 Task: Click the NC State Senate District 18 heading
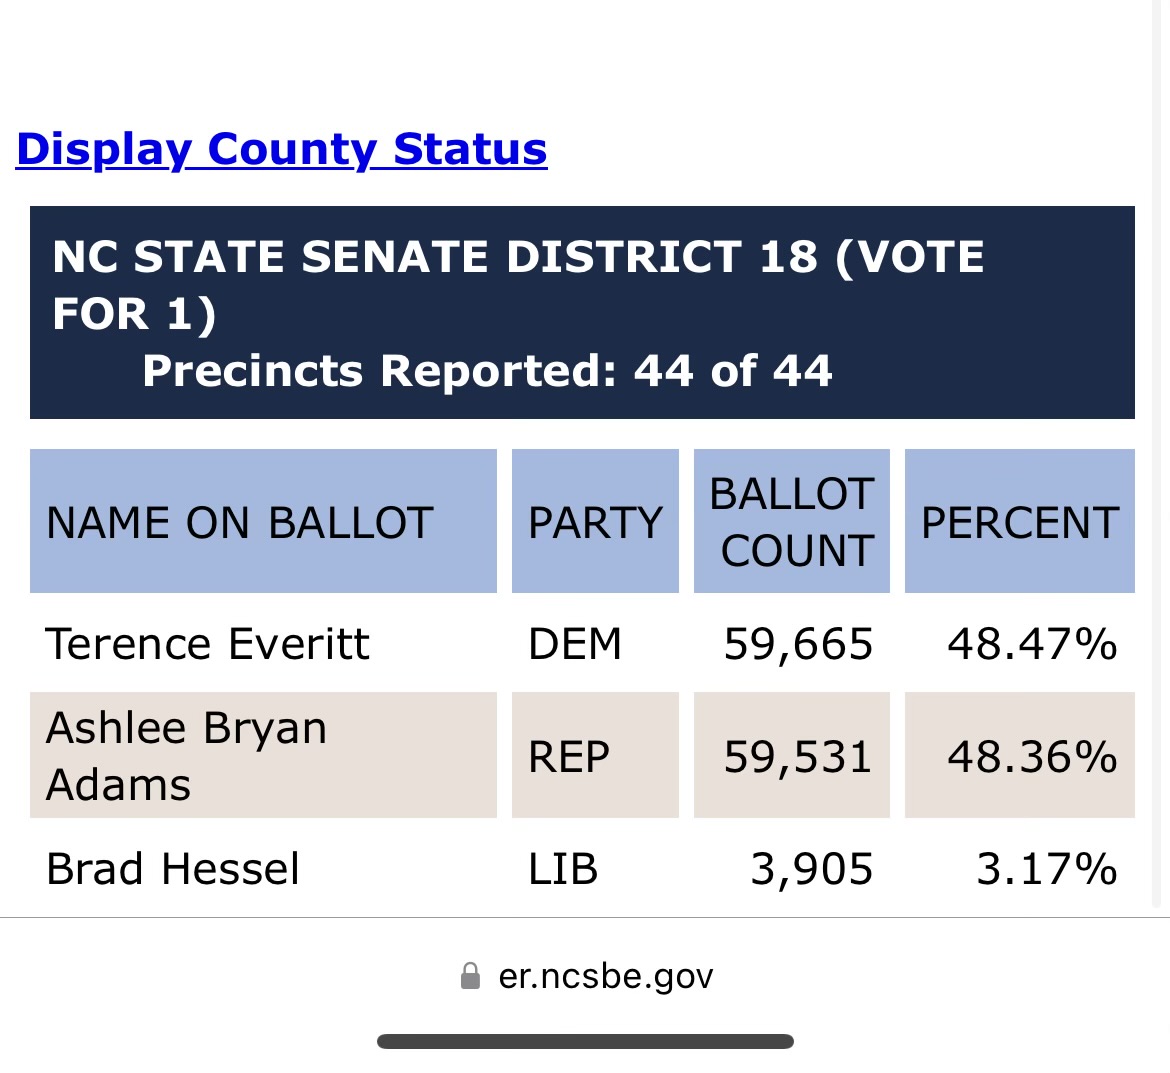(518, 284)
